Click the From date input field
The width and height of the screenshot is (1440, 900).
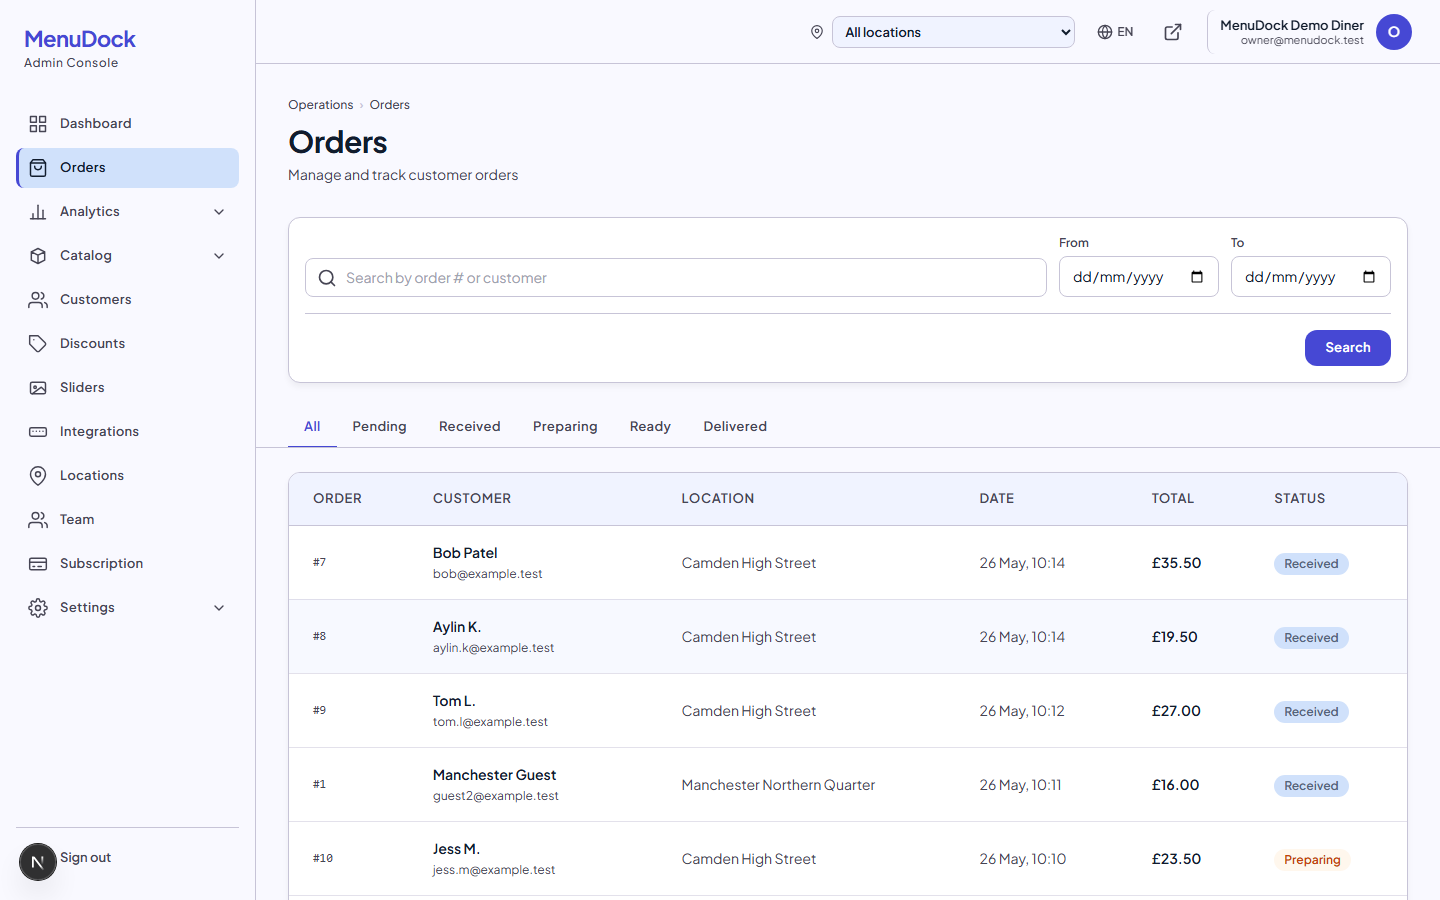click(x=1139, y=277)
